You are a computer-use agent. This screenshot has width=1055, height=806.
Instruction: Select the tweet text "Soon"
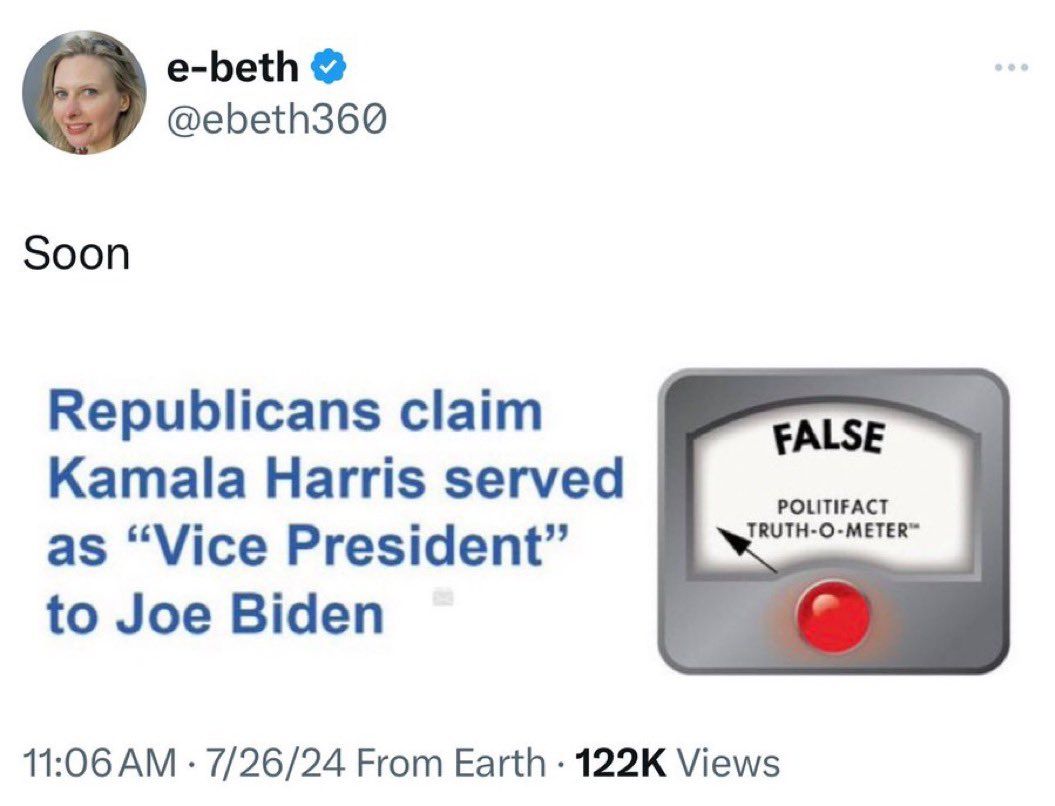[76, 255]
